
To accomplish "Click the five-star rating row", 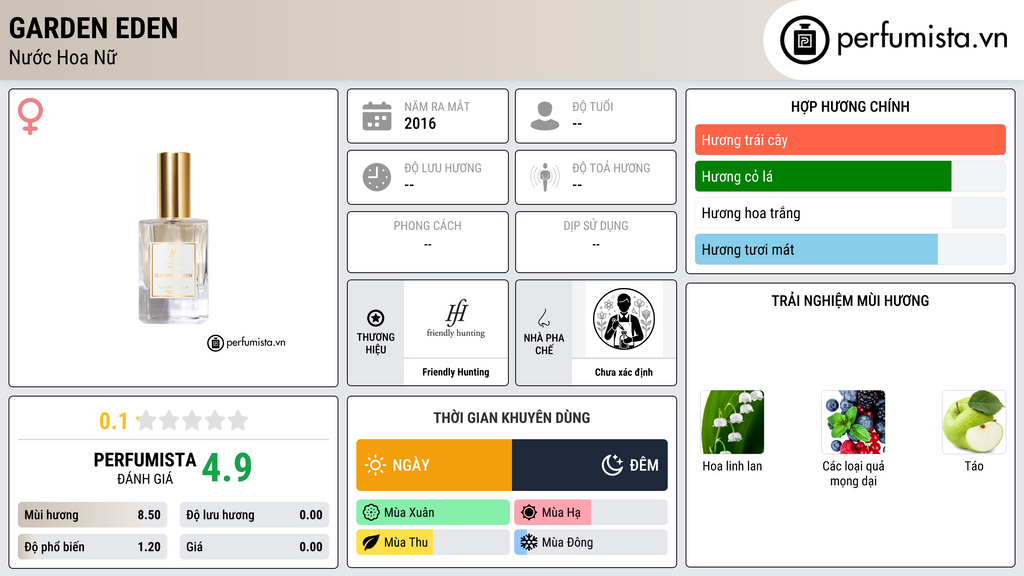I will [192, 420].
